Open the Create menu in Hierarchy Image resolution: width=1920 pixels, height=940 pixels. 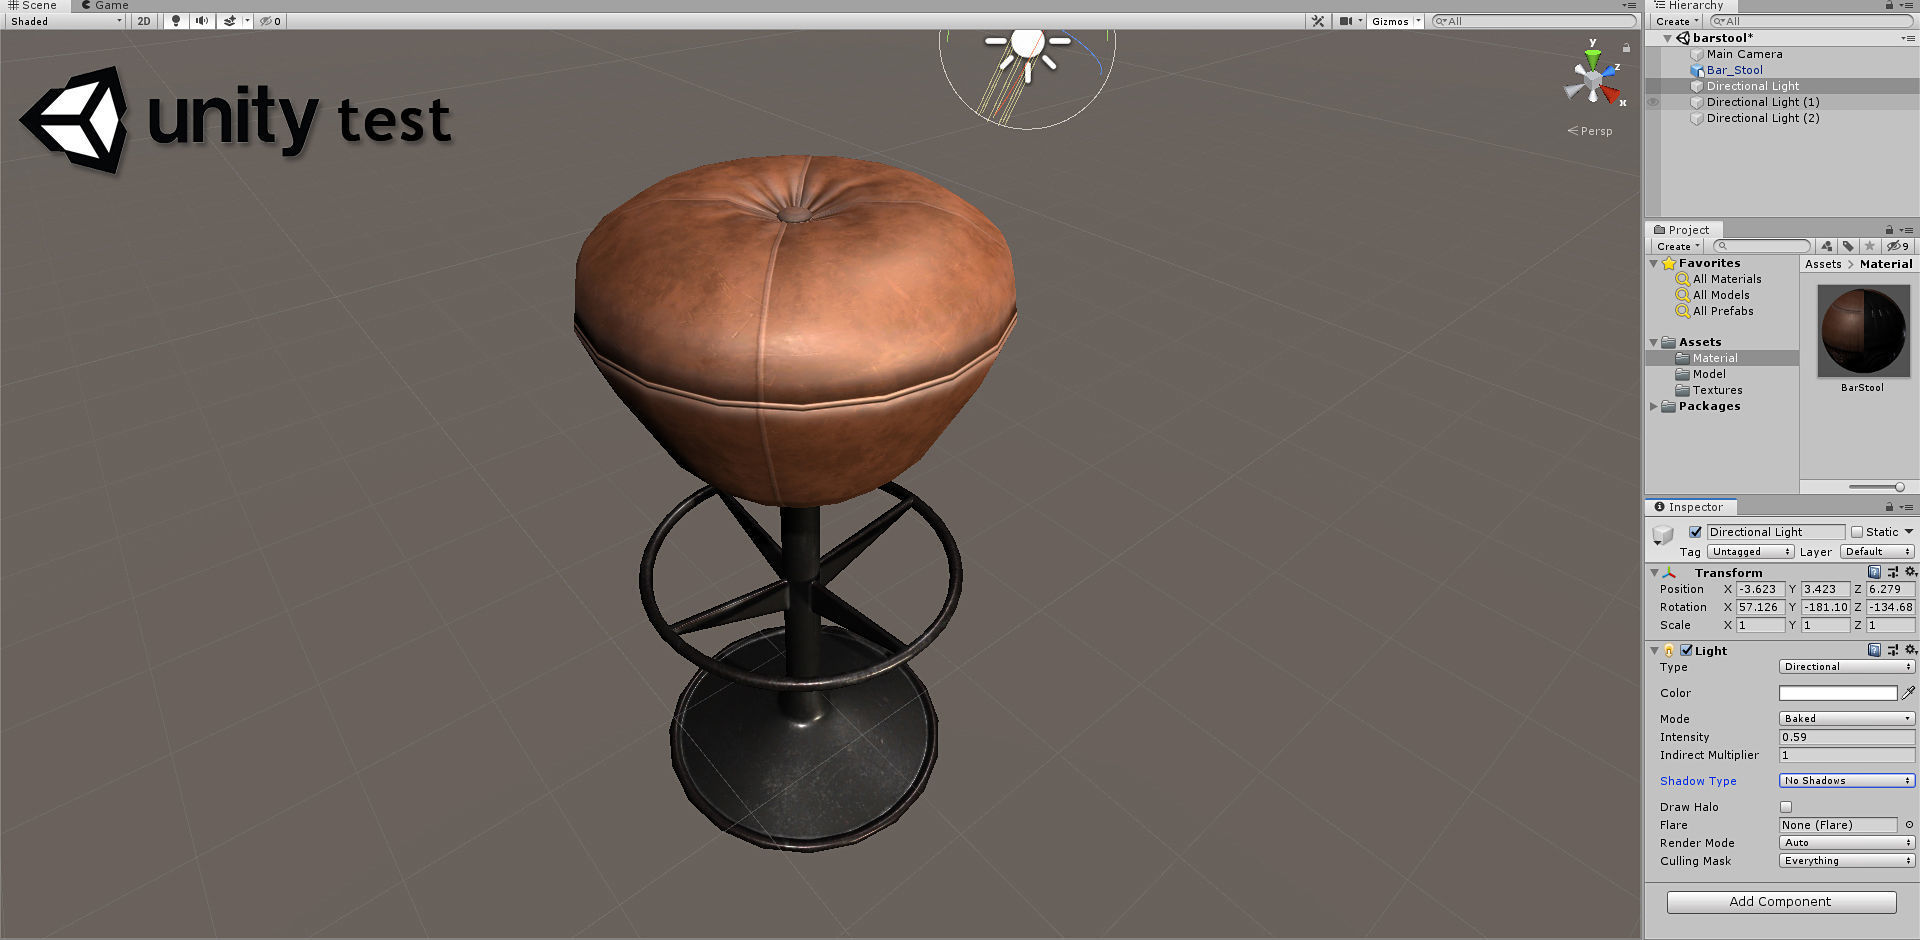pyautogui.click(x=1675, y=20)
